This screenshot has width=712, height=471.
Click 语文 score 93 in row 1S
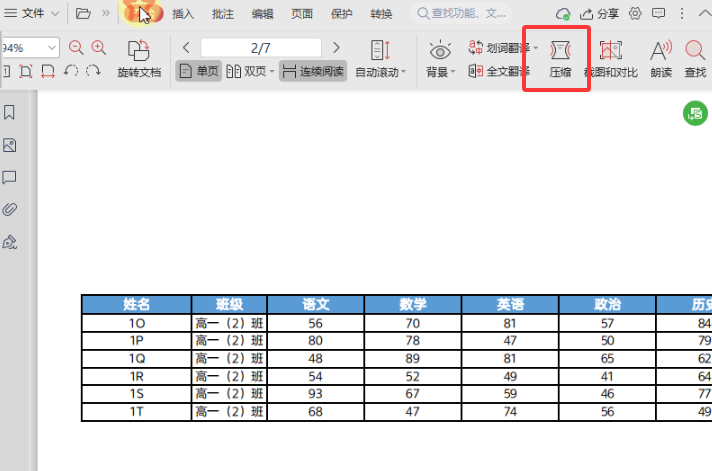coord(316,394)
